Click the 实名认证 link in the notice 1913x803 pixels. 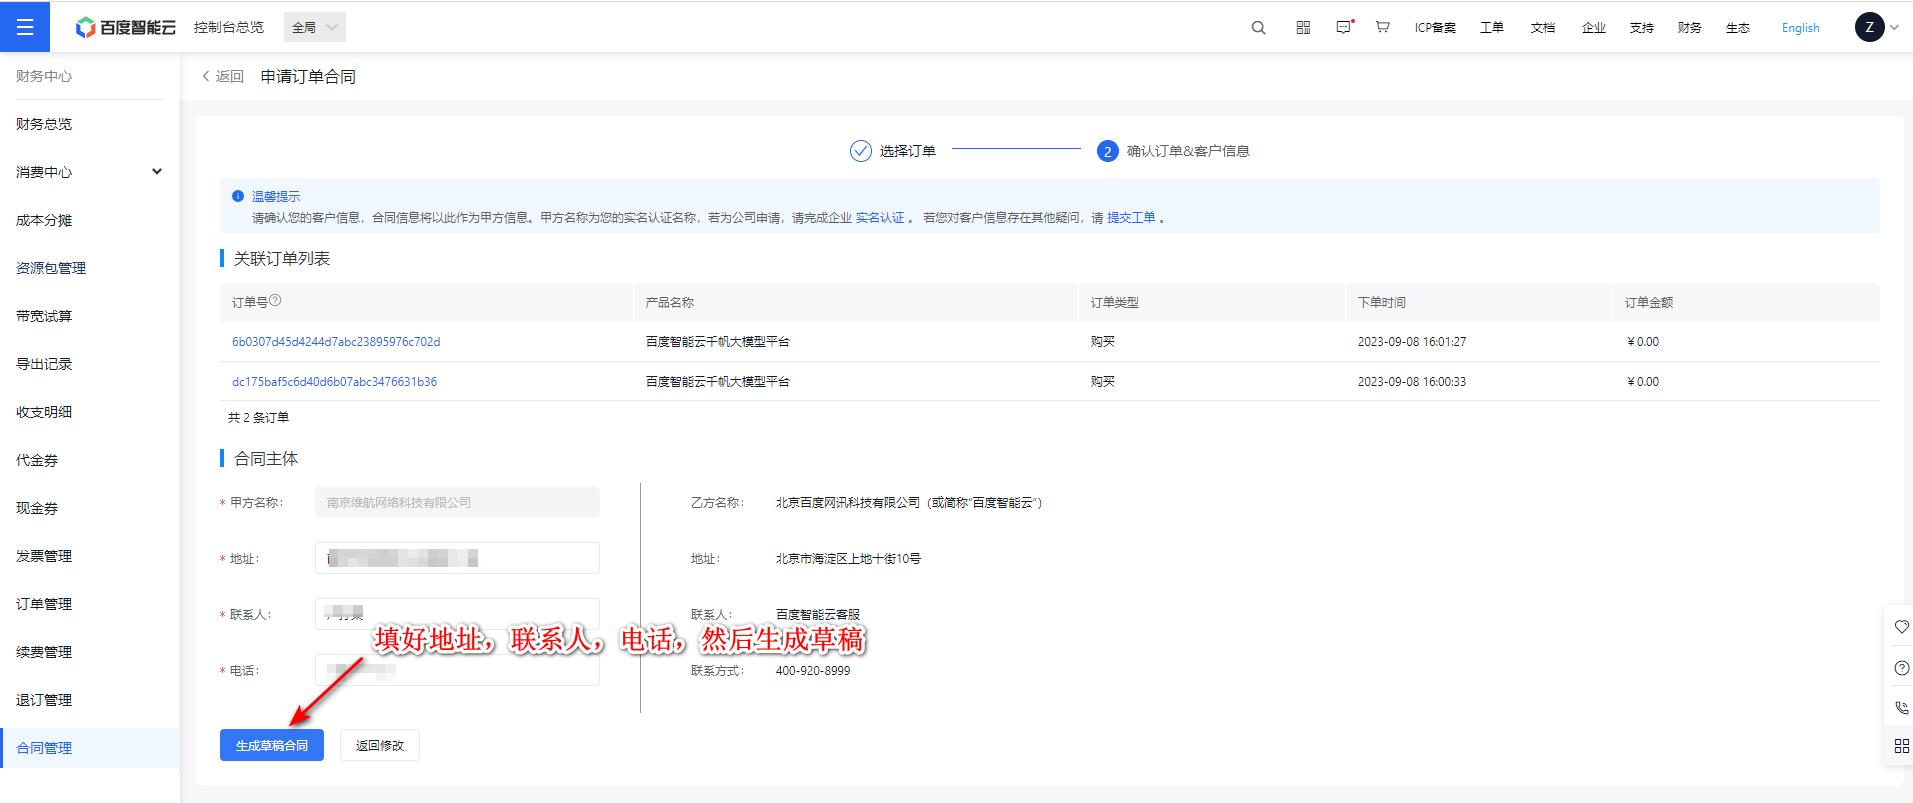[879, 218]
